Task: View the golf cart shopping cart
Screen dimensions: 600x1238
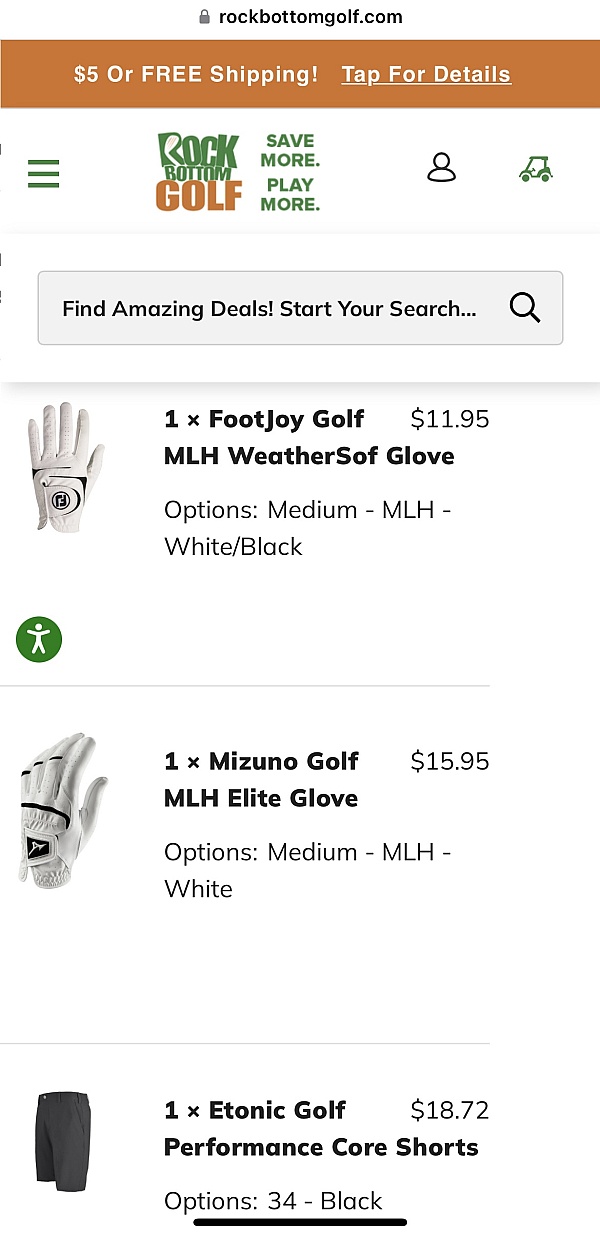Action: [536, 169]
